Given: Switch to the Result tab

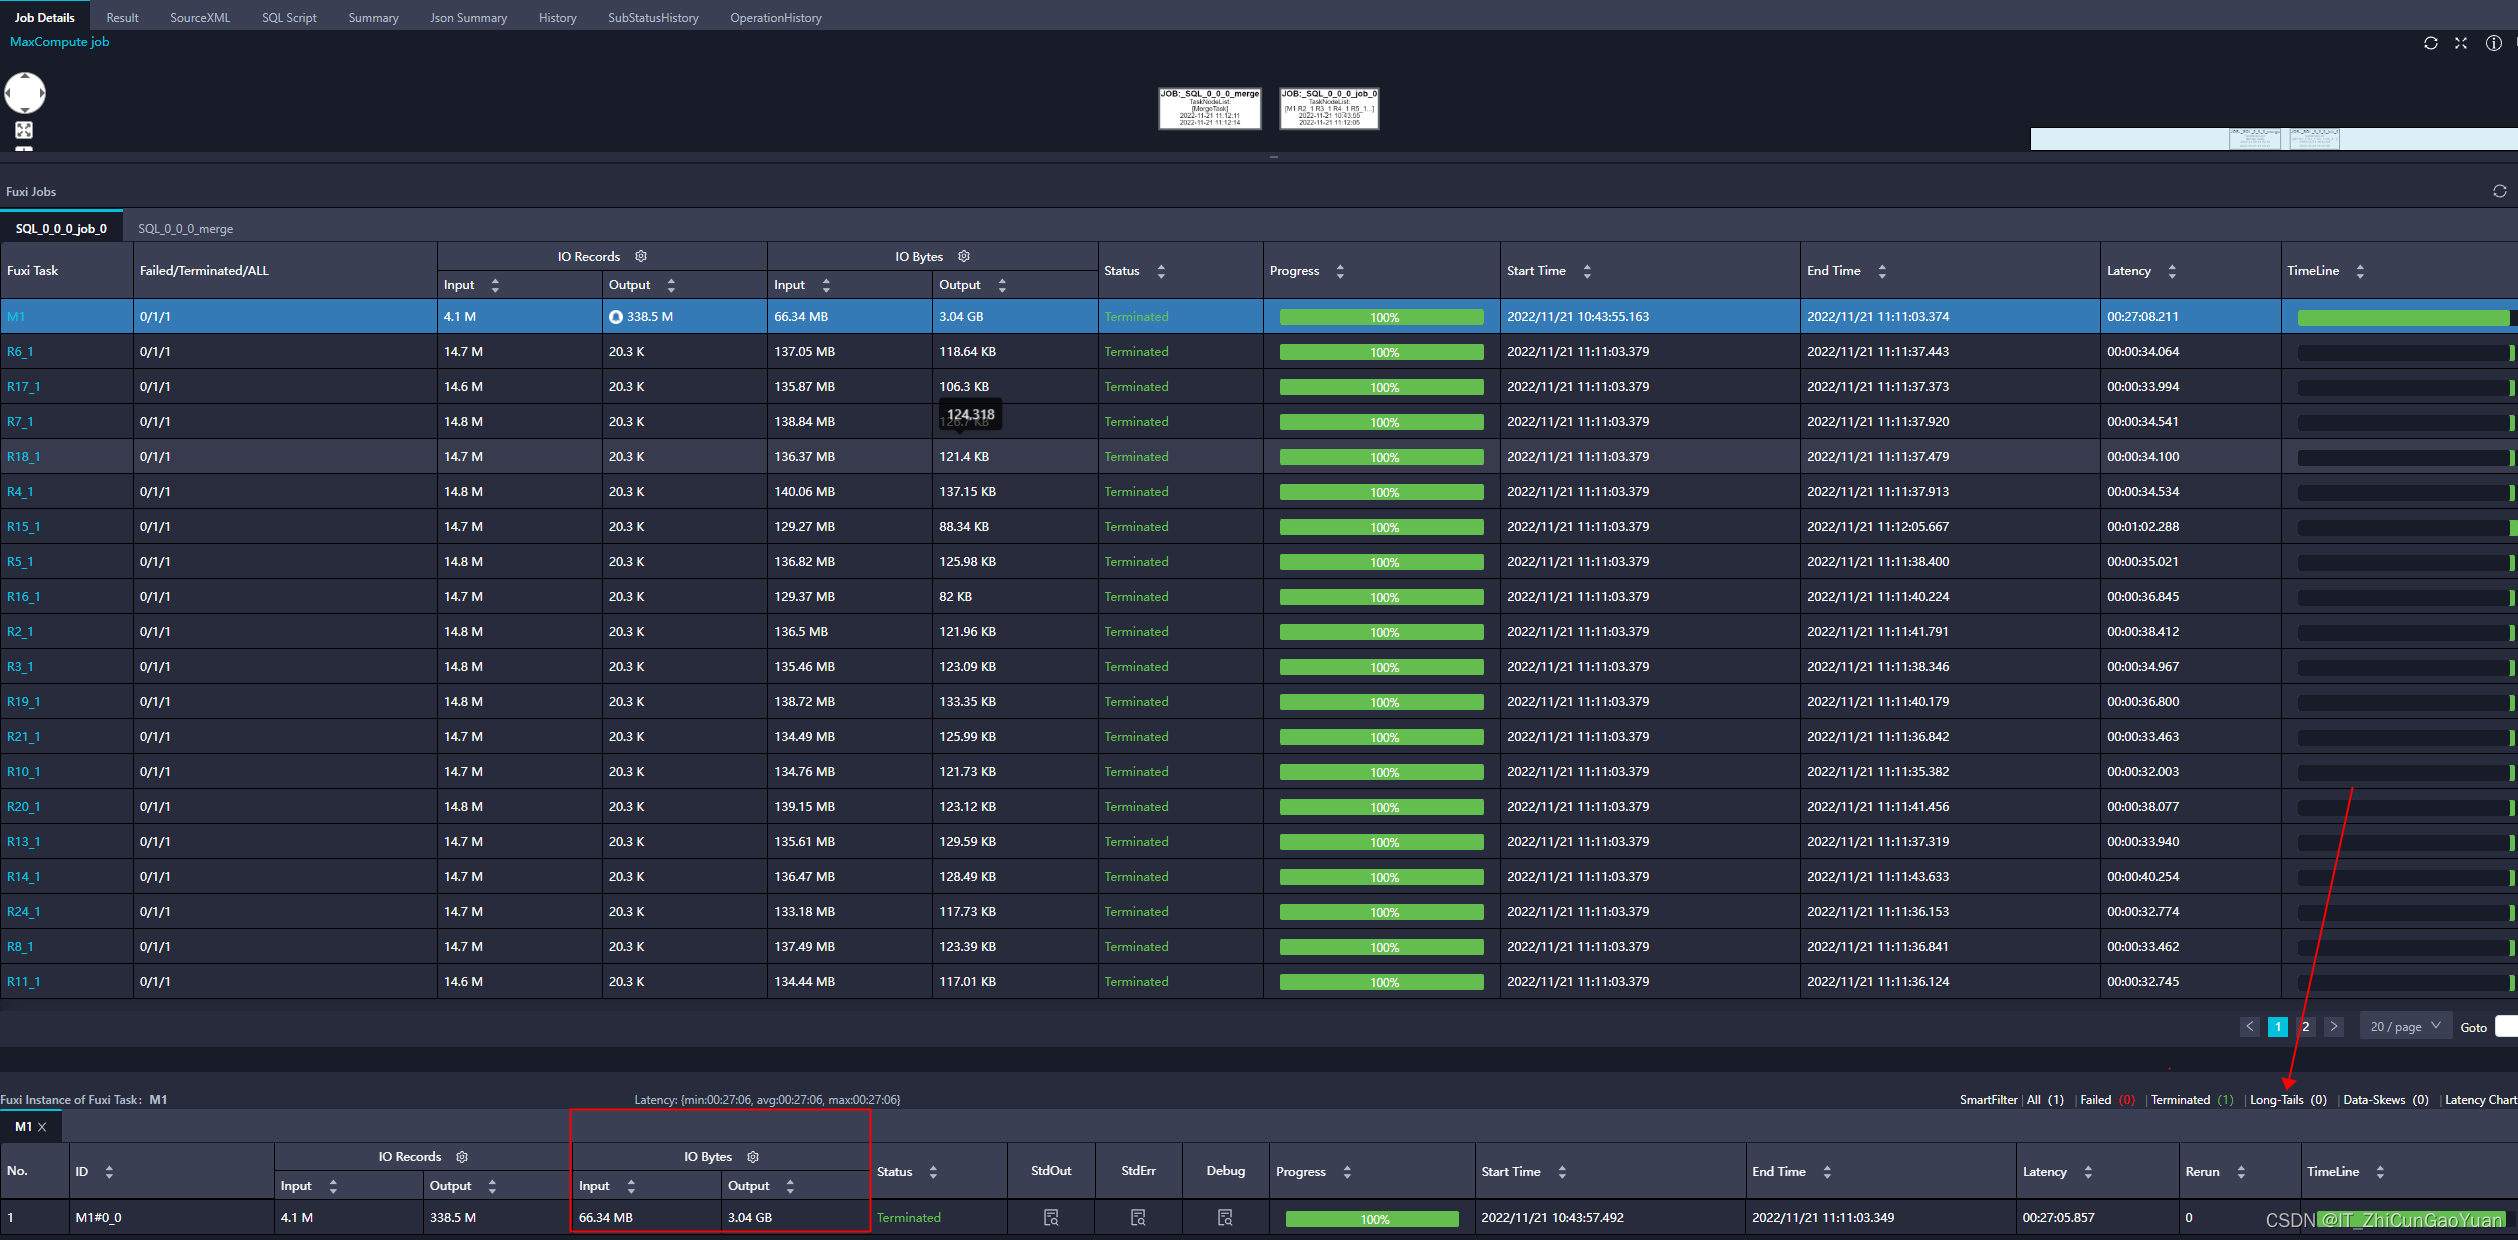Looking at the screenshot, I should coord(122,17).
